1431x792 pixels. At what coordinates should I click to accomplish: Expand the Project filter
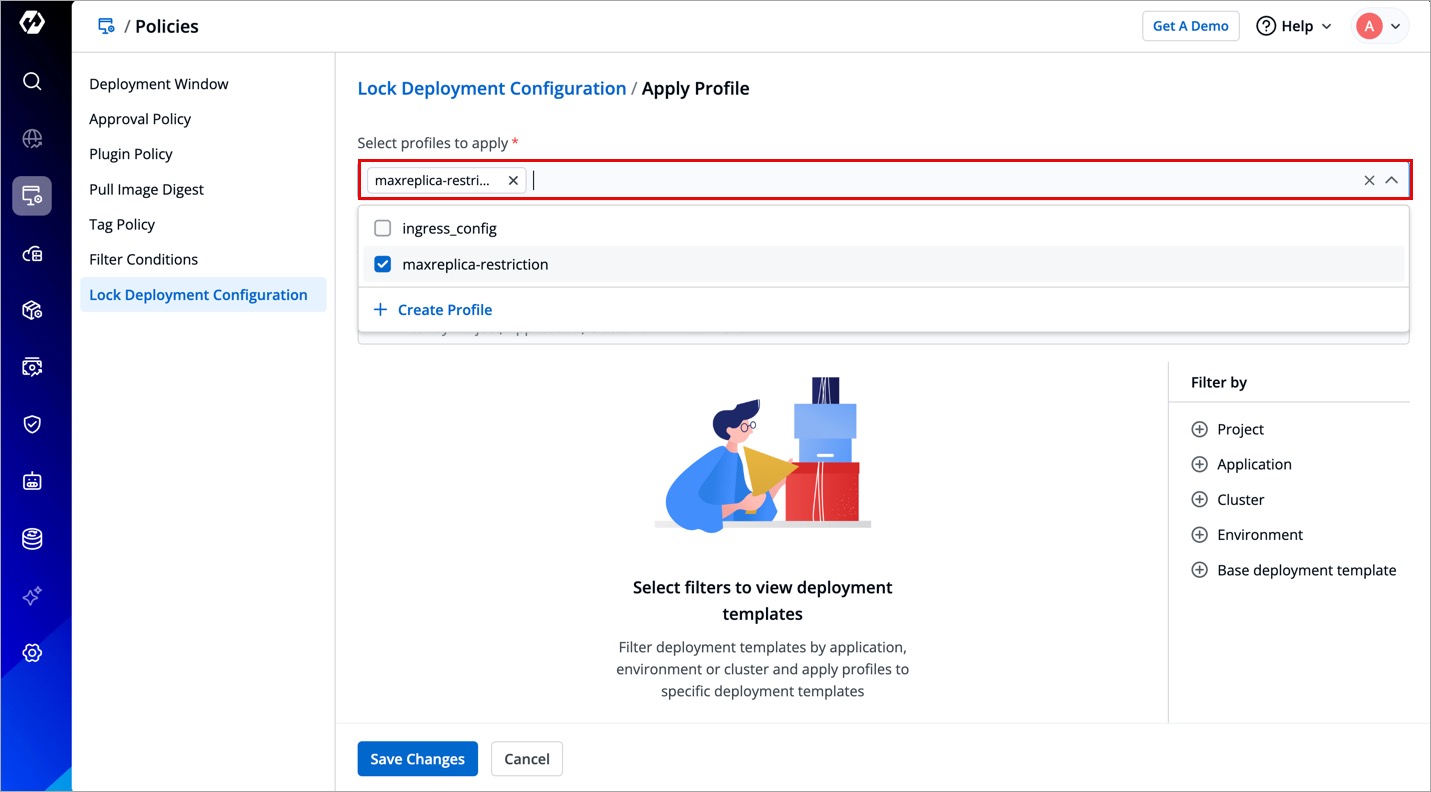coord(1199,430)
